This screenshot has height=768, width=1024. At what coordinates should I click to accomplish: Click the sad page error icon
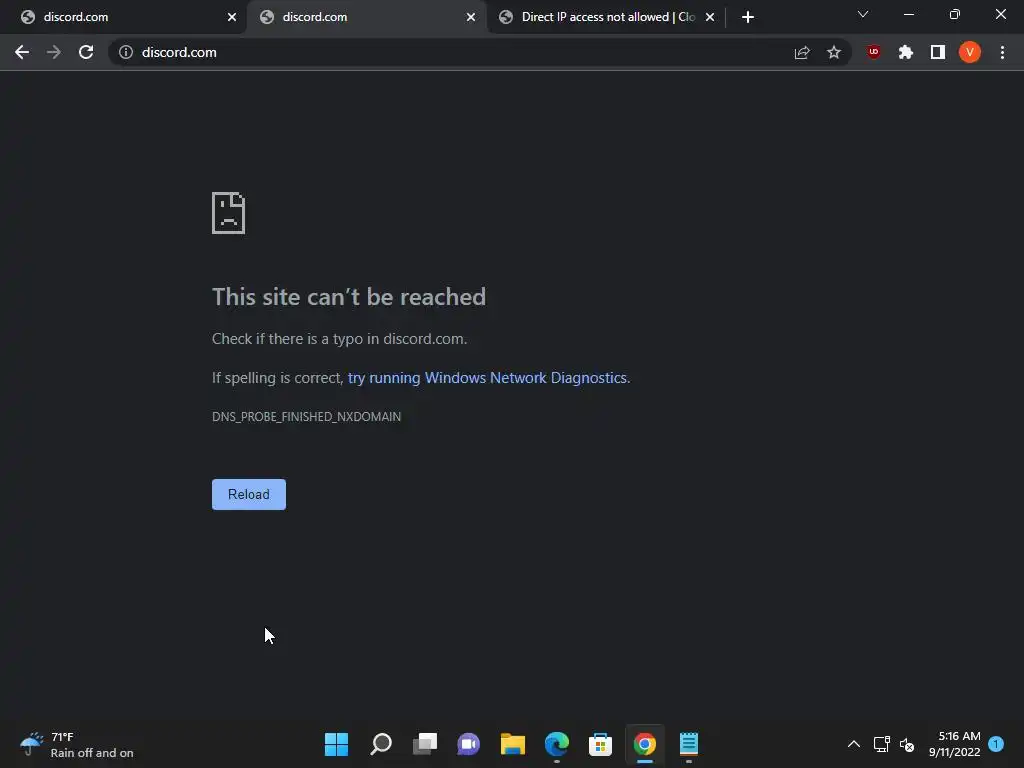[229, 213]
